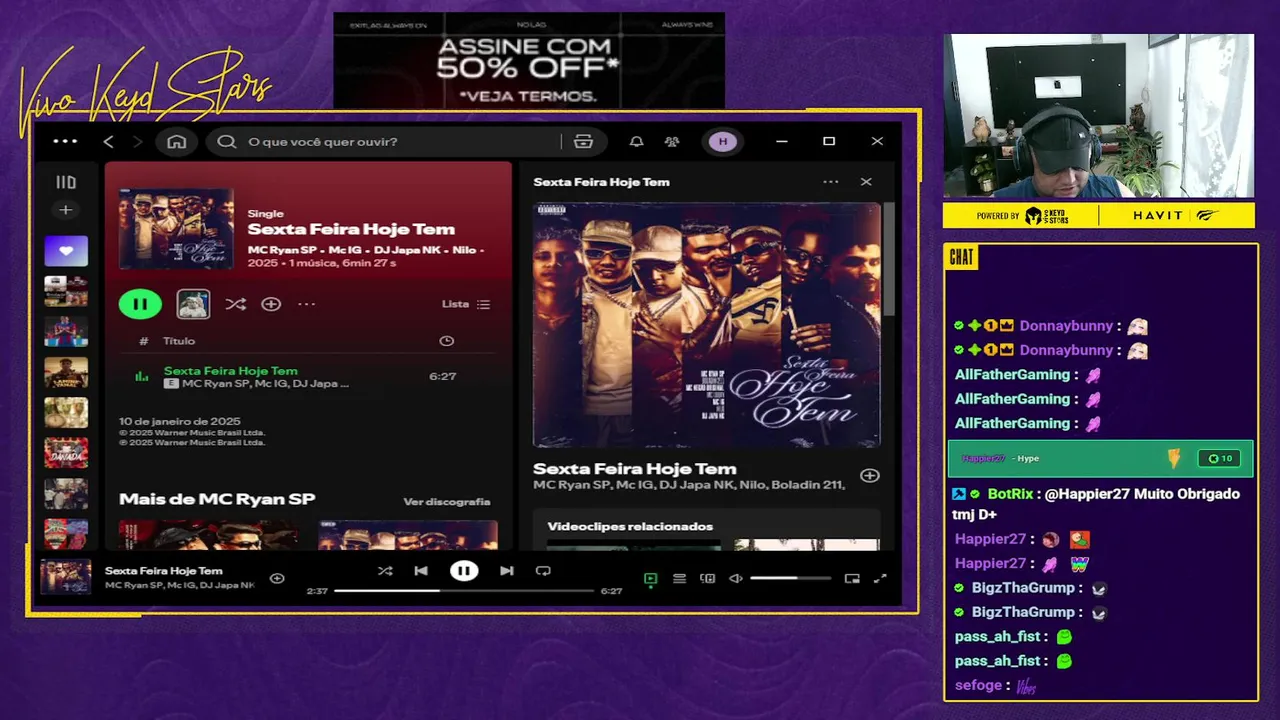Add the single to Your Library
1280x720 pixels.
tap(271, 304)
